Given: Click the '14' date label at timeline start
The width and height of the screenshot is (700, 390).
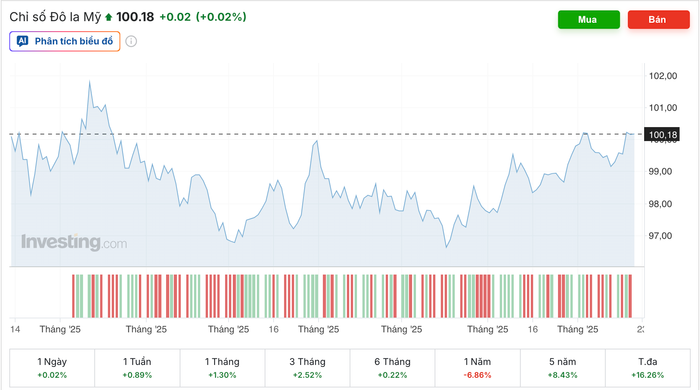Looking at the screenshot, I should 15,329.
